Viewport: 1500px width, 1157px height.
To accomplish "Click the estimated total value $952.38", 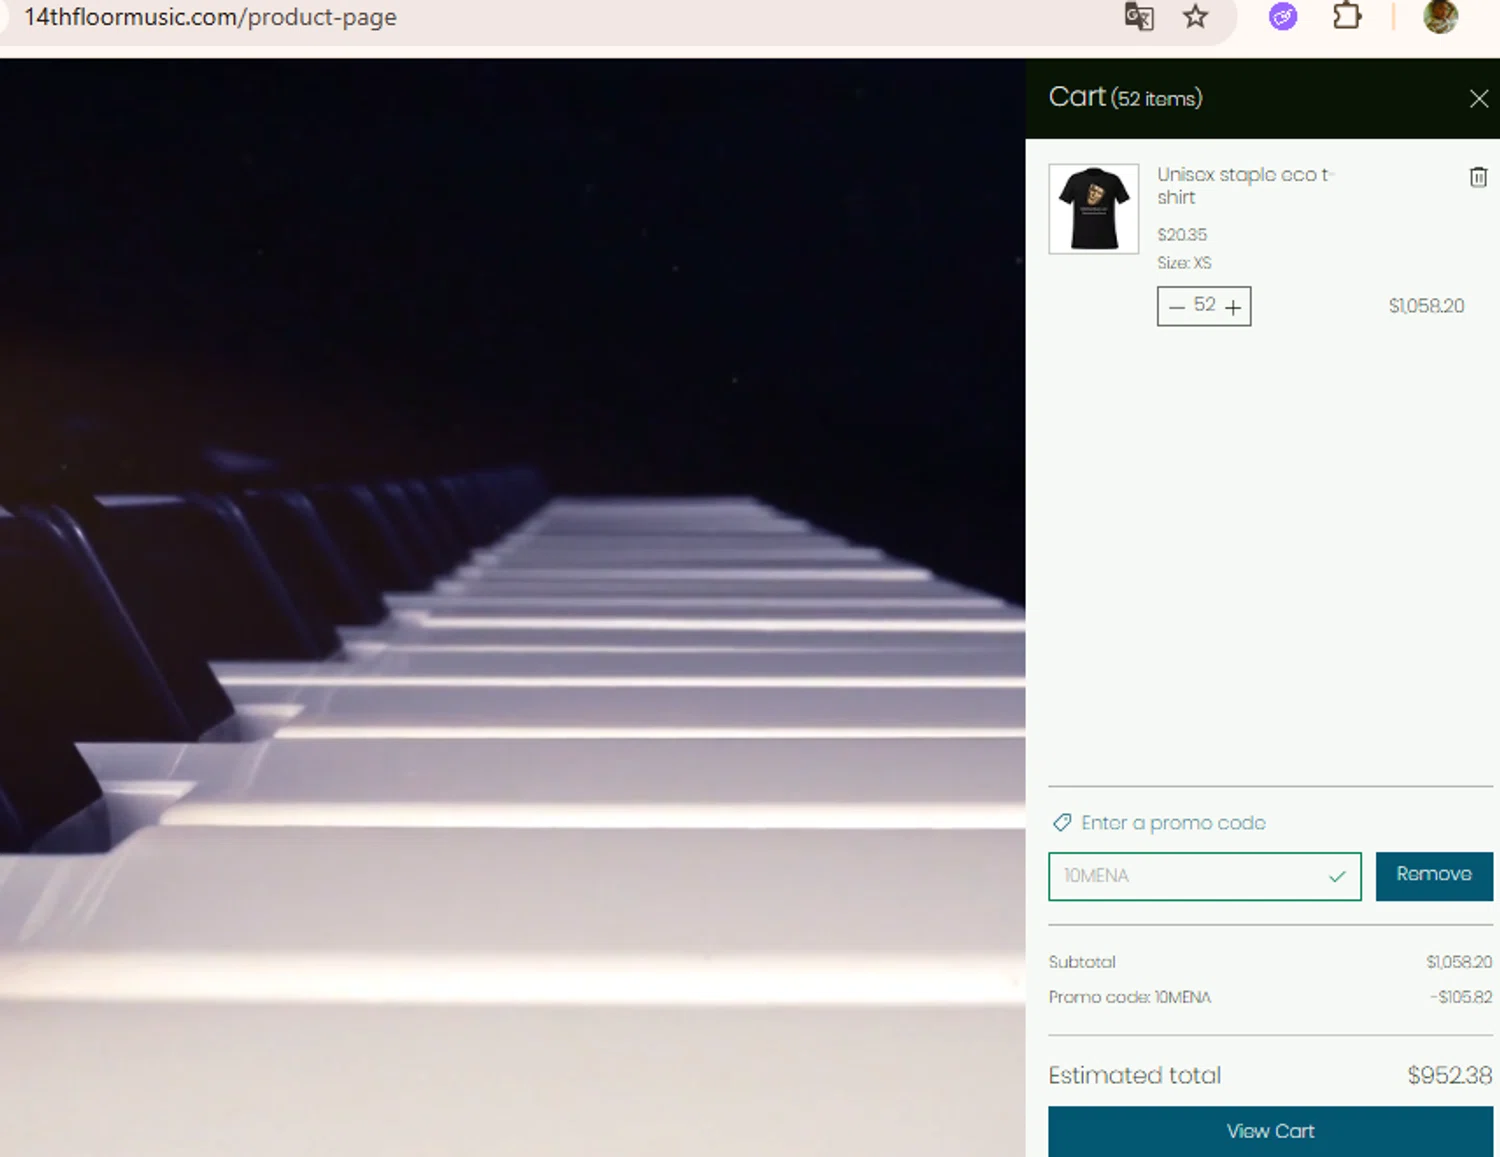I will coord(1450,1075).
